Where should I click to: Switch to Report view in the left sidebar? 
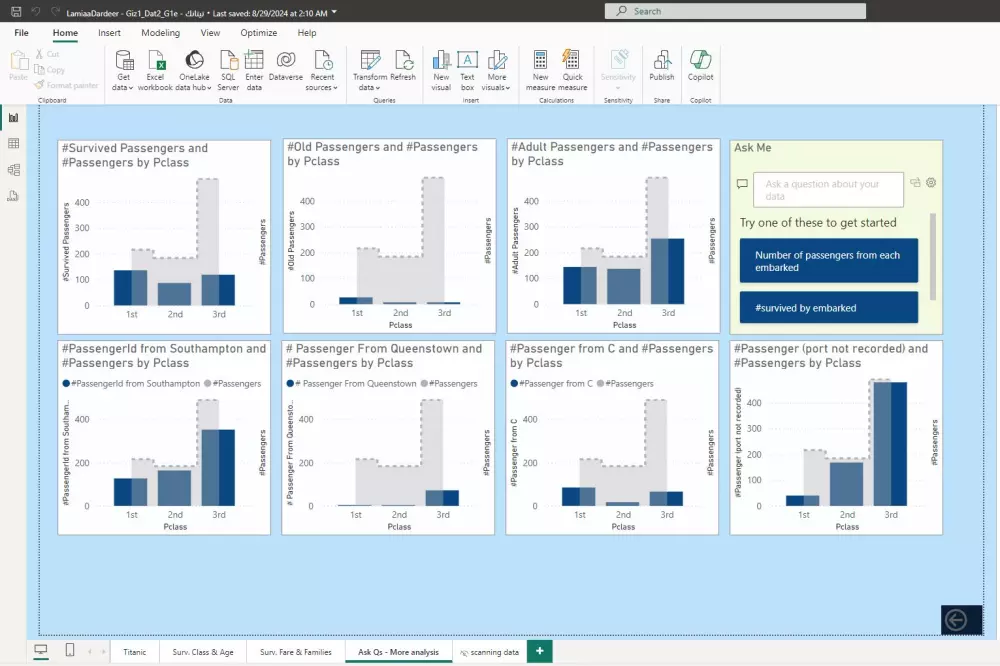pyautogui.click(x=14, y=117)
